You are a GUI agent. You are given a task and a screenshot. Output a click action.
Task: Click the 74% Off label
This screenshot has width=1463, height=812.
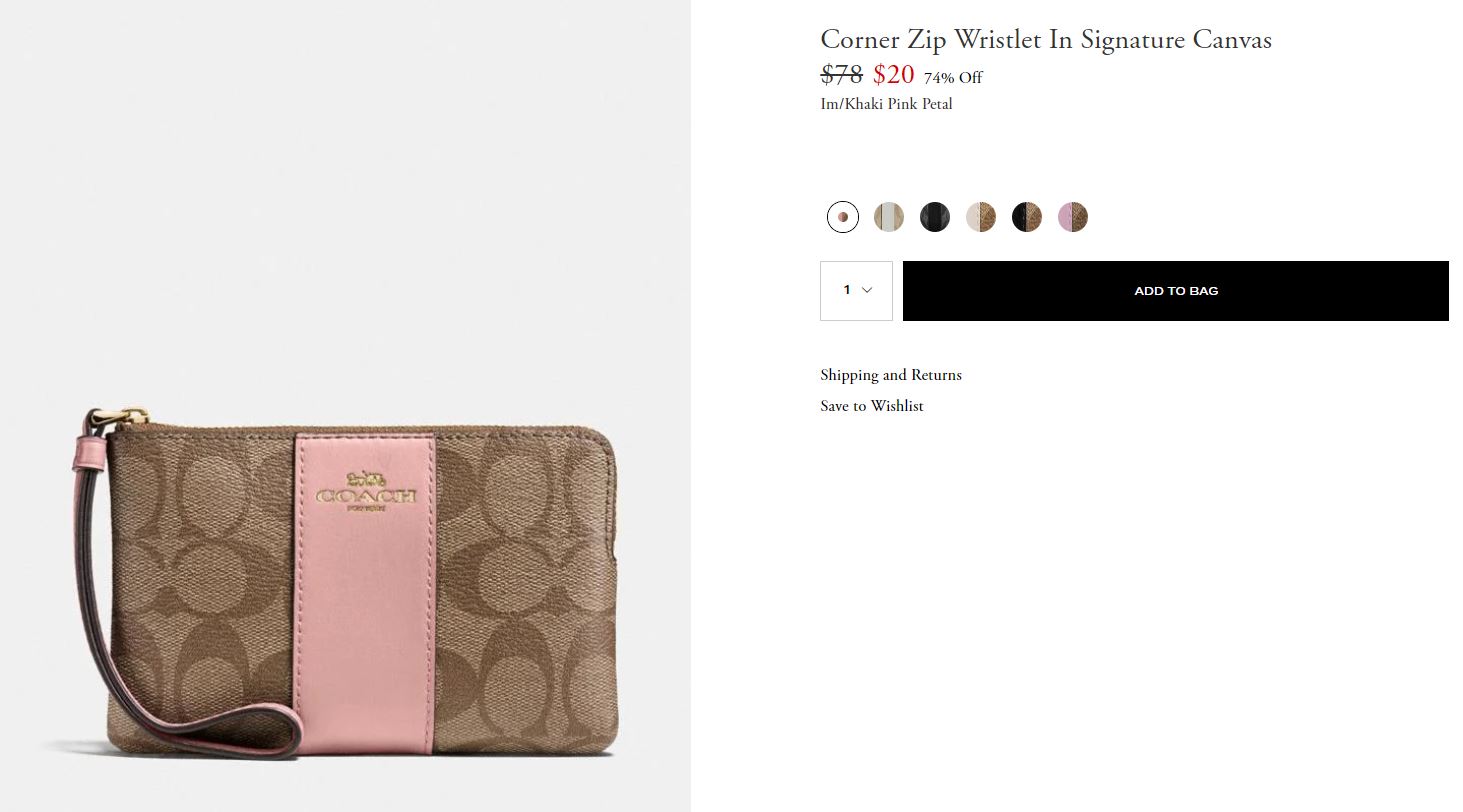pyautogui.click(x=952, y=77)
